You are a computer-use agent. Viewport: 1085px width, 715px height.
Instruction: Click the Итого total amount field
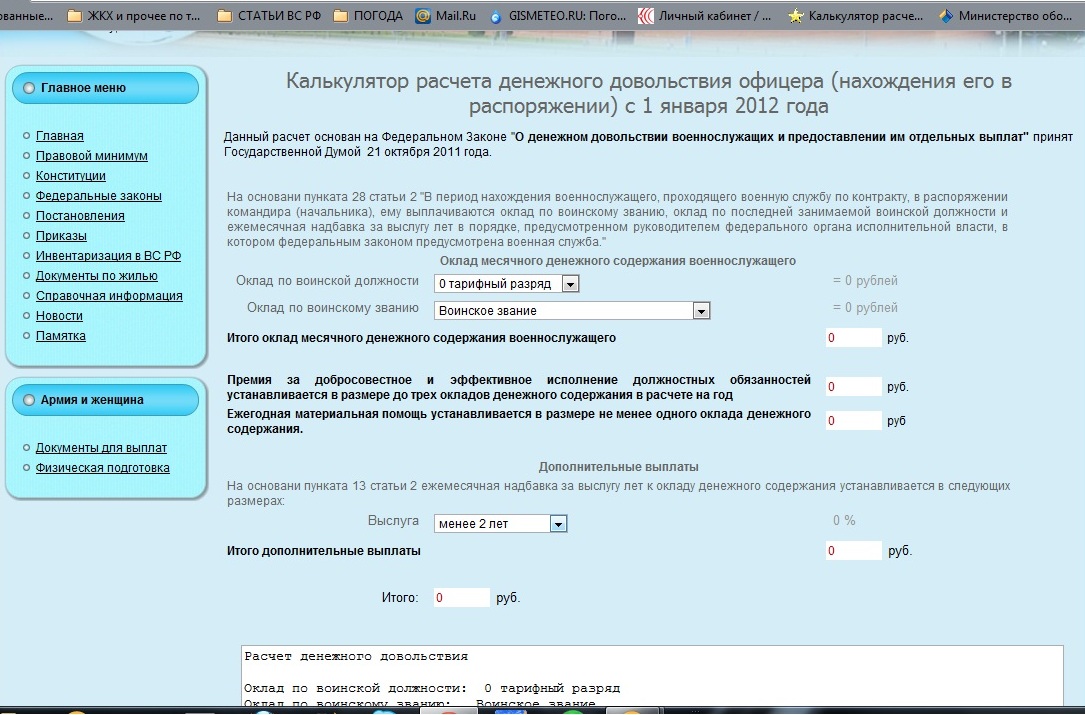pos(461,598)
